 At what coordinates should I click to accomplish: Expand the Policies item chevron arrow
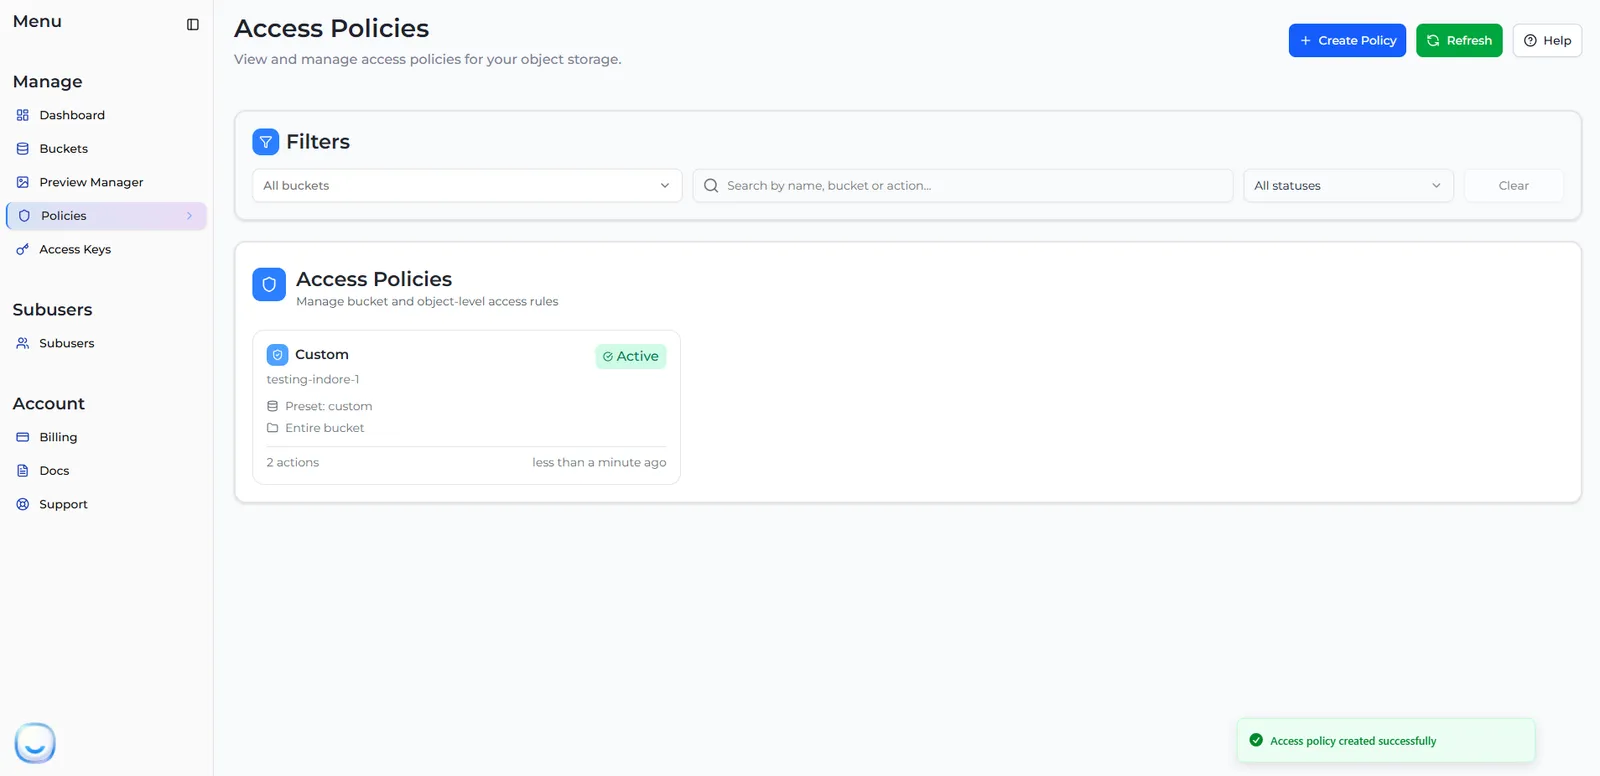189,216
